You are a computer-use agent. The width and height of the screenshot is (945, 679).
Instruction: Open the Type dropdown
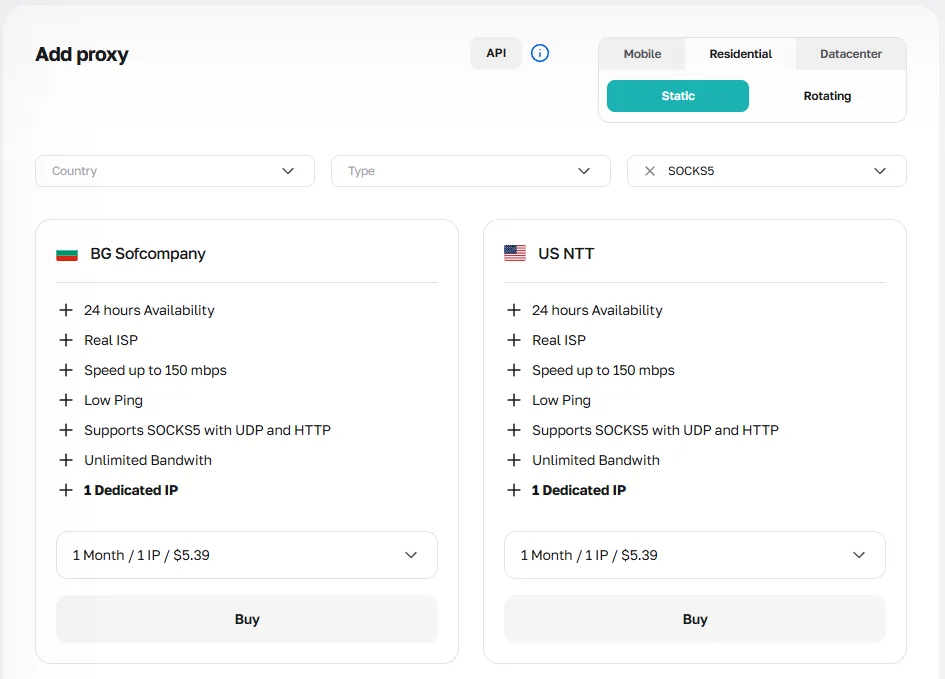click(471, 171)
